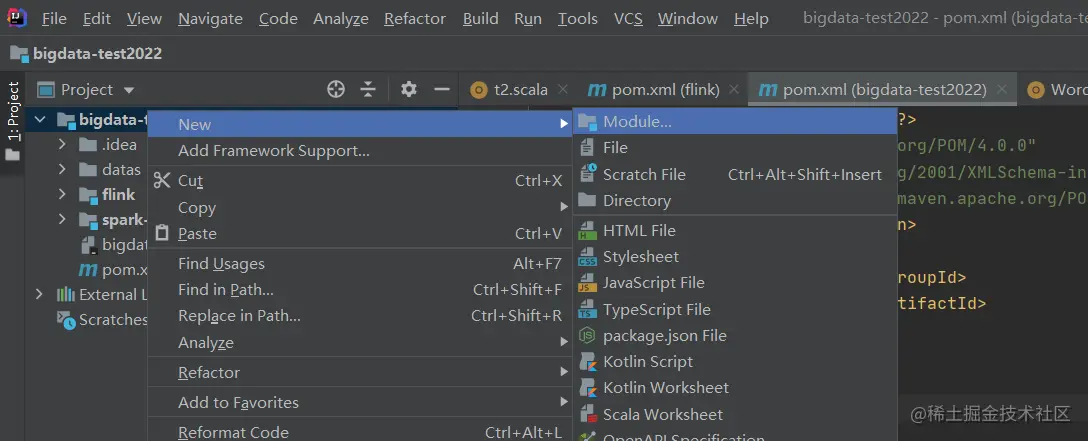Select File in the New submenu
The width and height of the screenshot is (1088, 441).
[736, 148]
